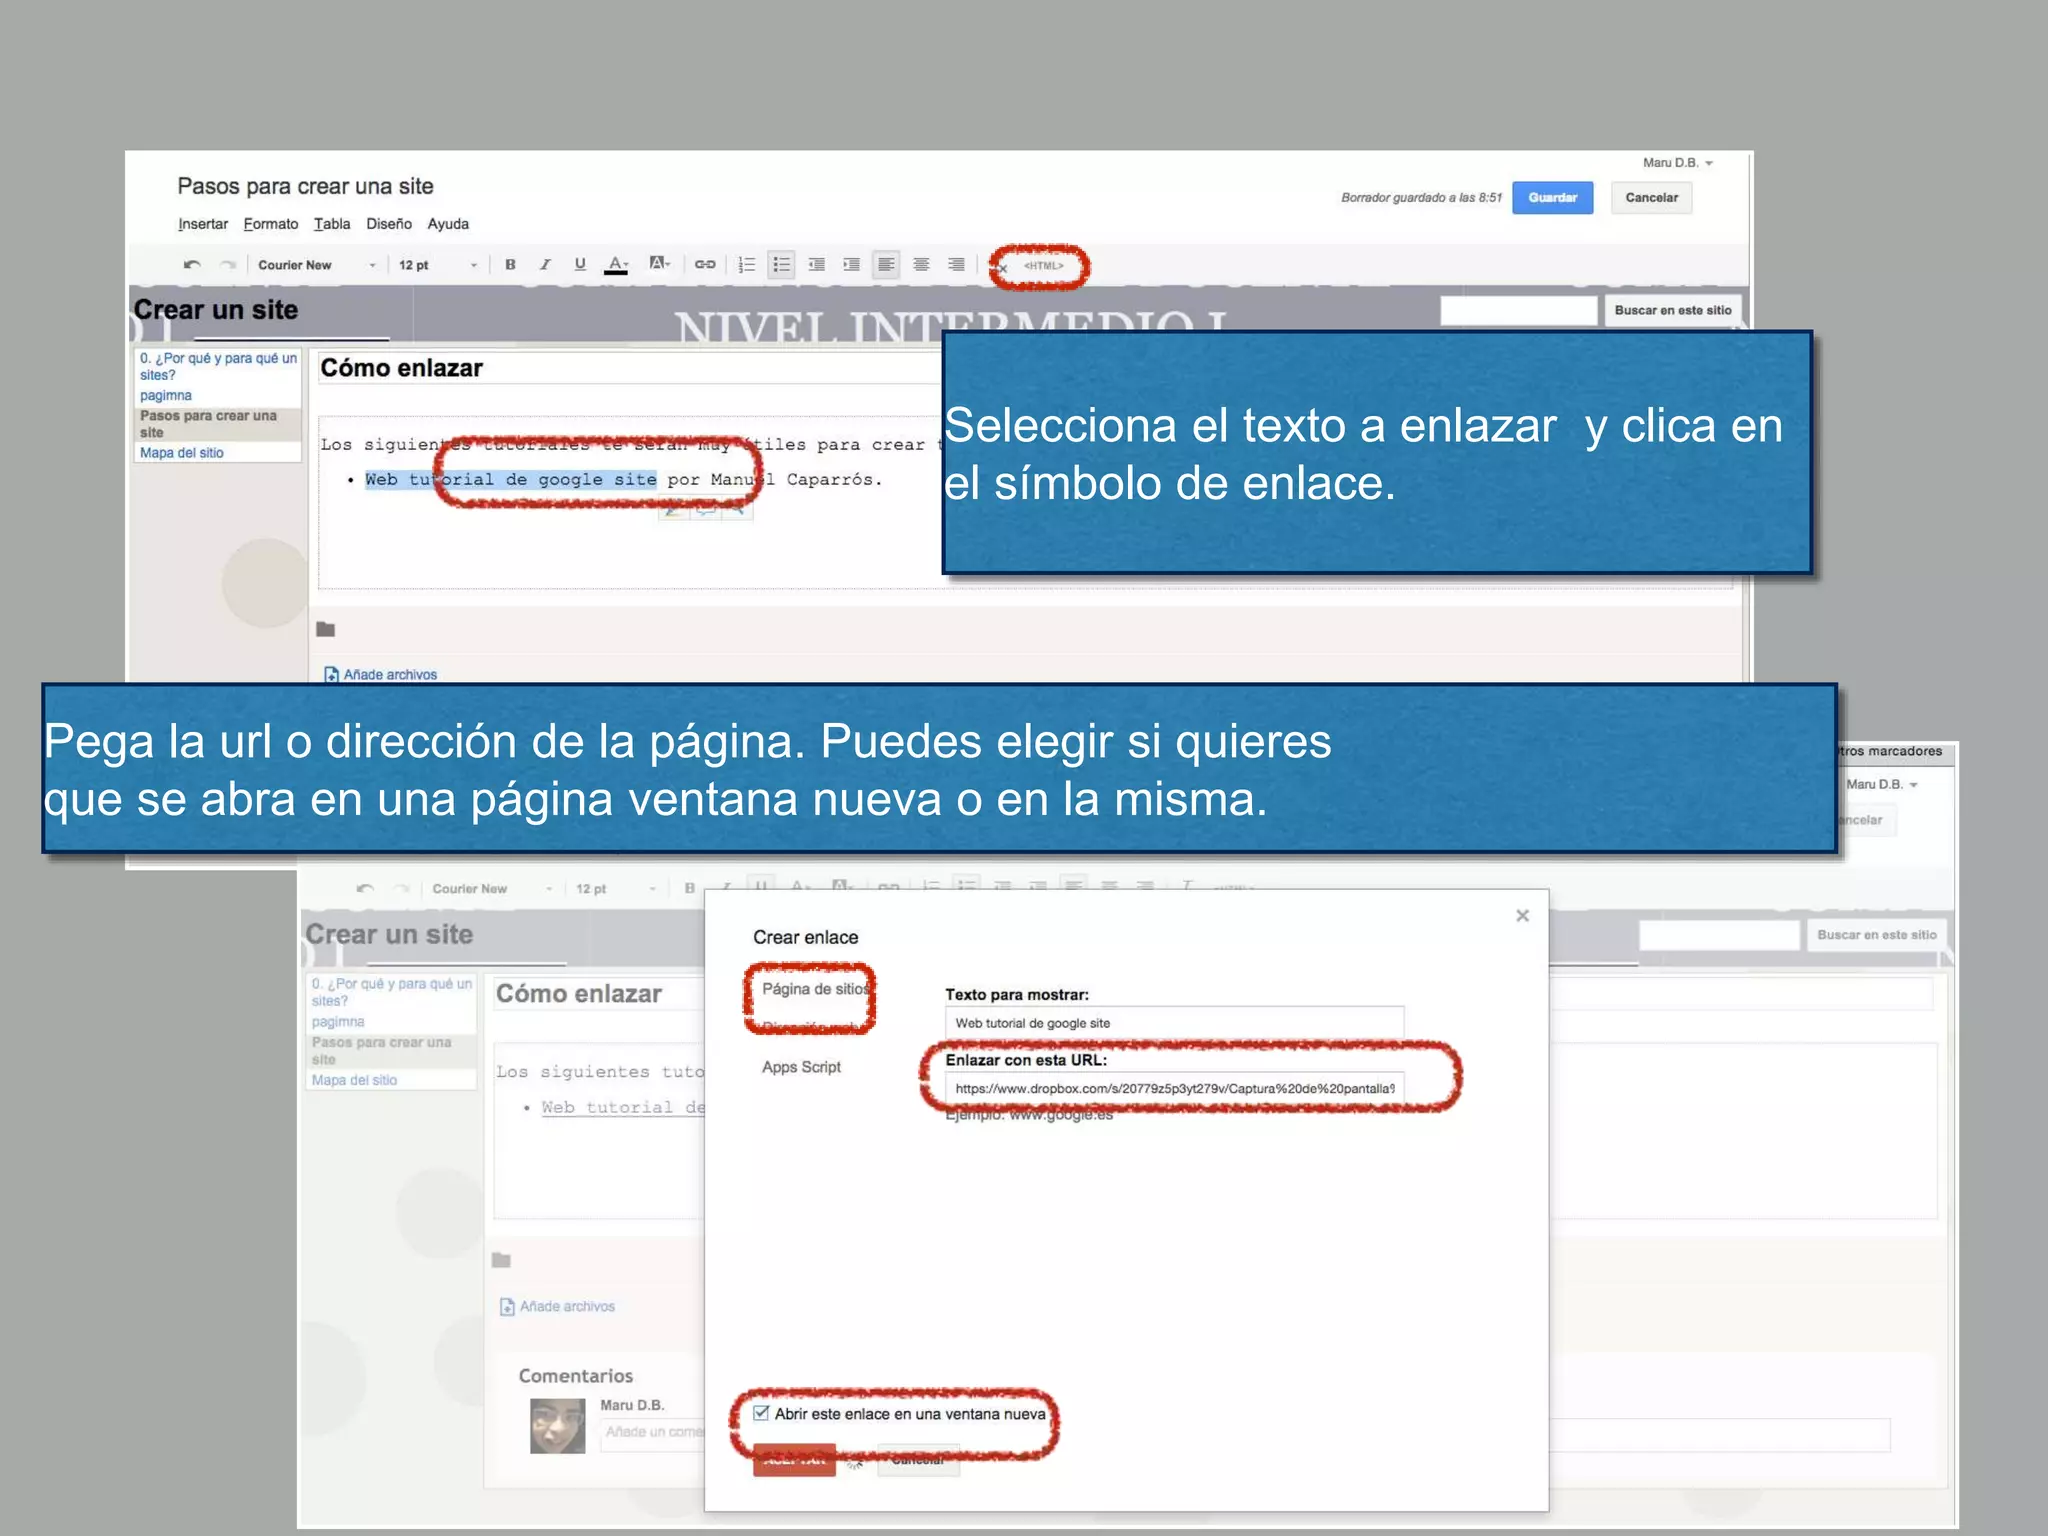Open the 'pagimna' sidebar link in the top window
Viewport: 2048px width, 1536px height.
[x=166, y=395]
